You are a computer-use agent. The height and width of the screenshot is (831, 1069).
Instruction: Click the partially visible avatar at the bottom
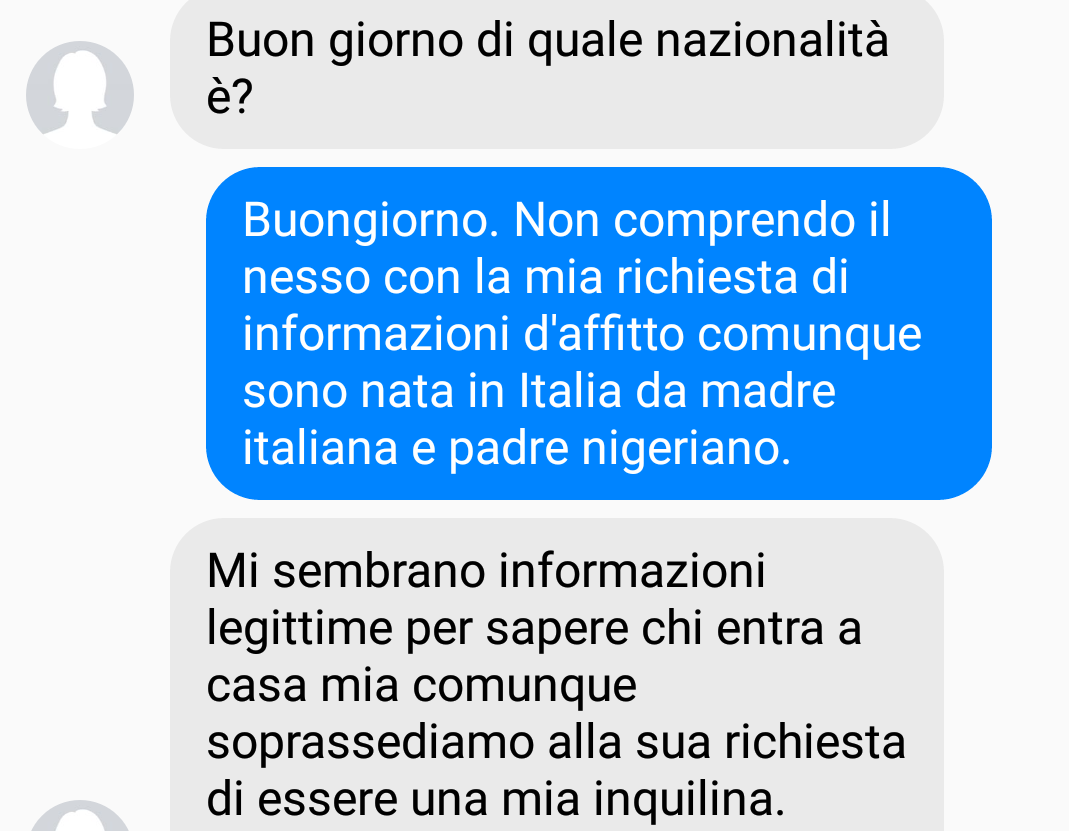[x=80, y=816]
